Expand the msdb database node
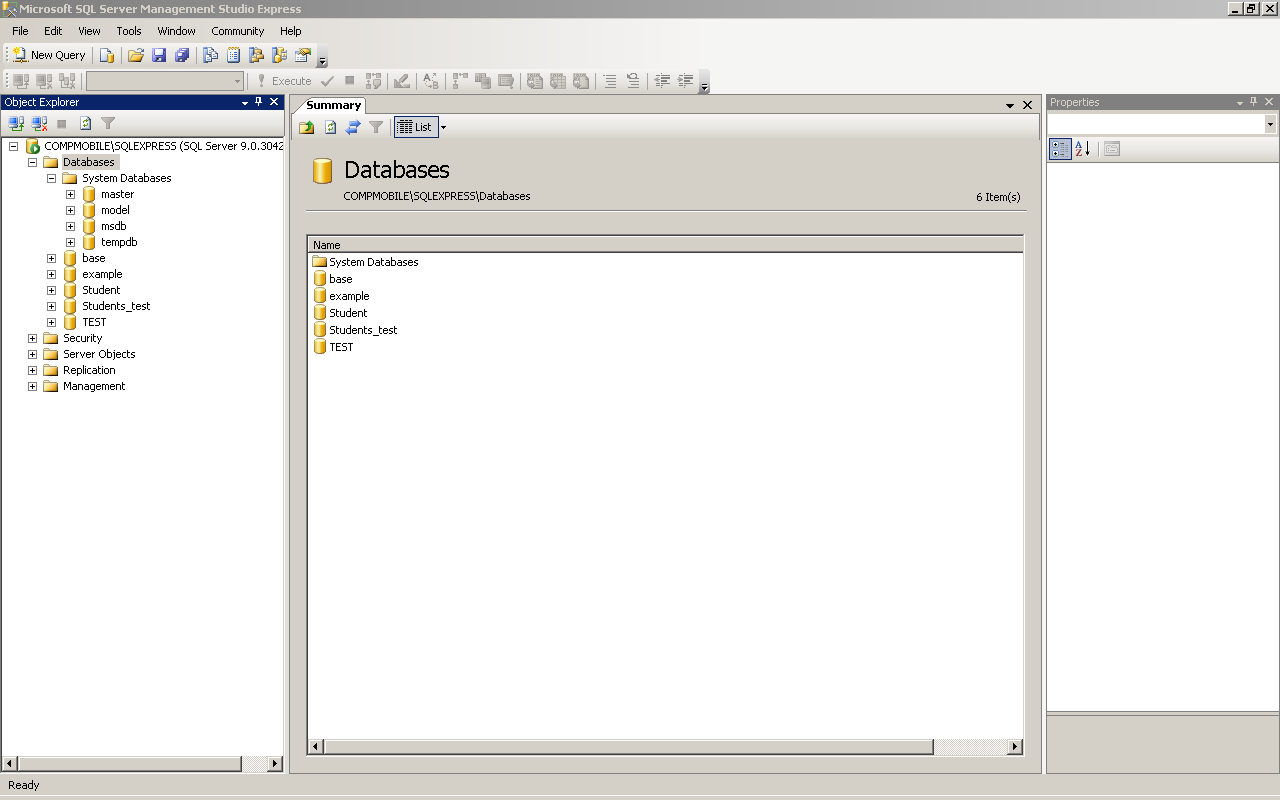Viewport: 1280px width, 800px height. pos(70,226)
